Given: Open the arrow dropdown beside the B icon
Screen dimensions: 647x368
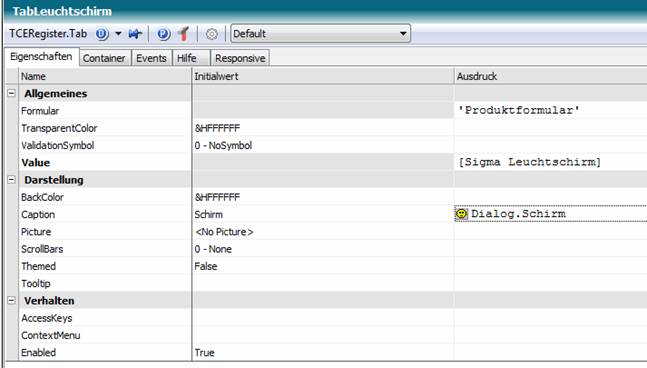Looking at the screenshot, I should pyautogui.click(x=118, y=34).
